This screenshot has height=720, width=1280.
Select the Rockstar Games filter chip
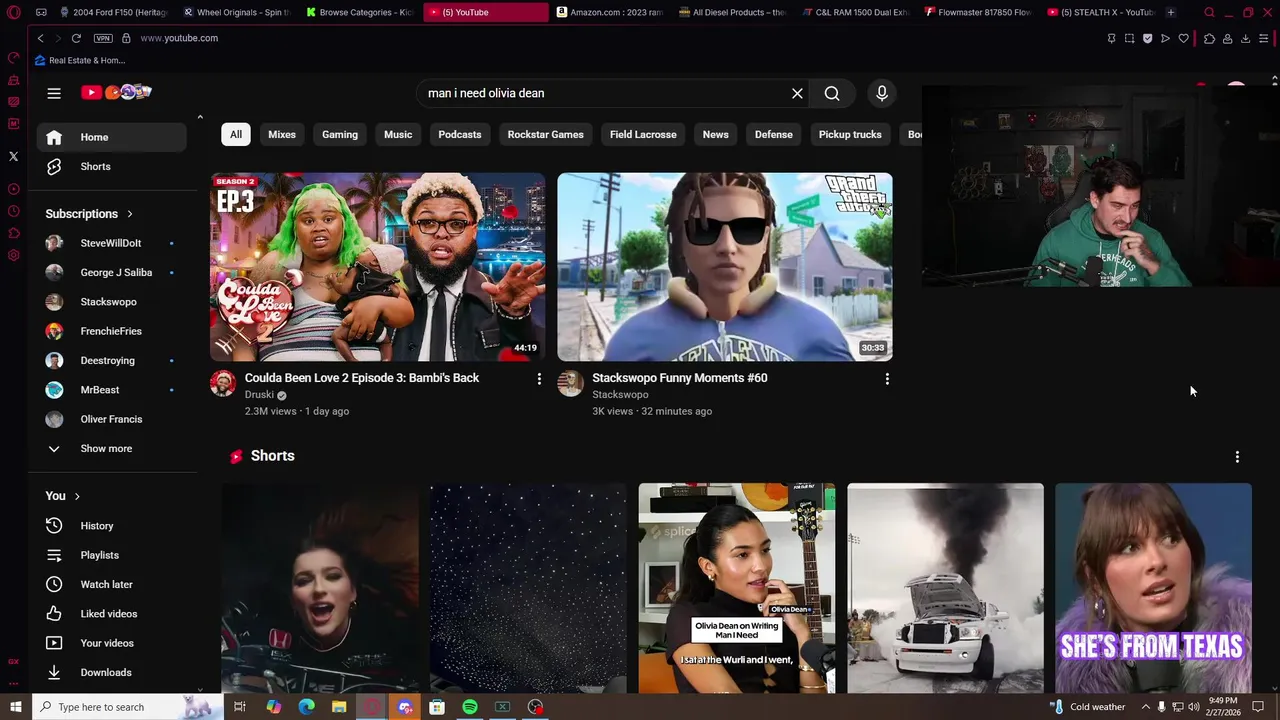(546, 134)
